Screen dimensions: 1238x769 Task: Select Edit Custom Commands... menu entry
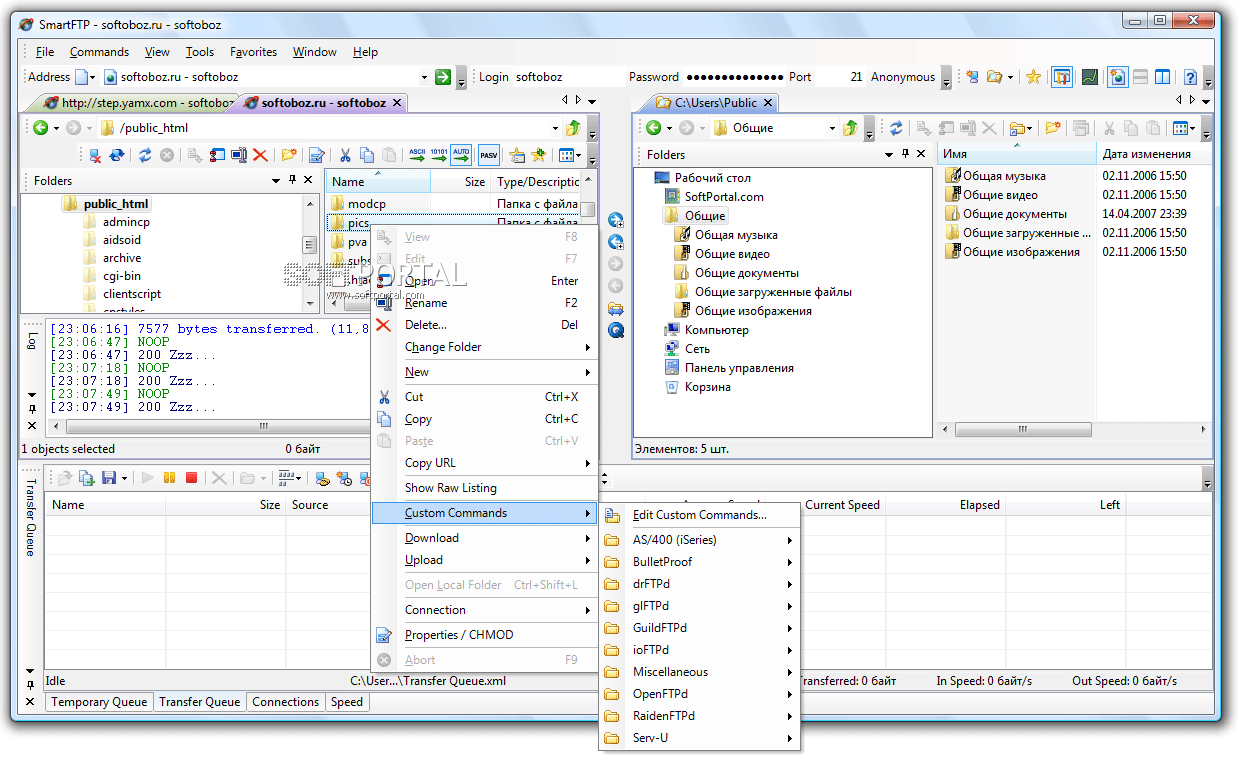coord(700,516)
